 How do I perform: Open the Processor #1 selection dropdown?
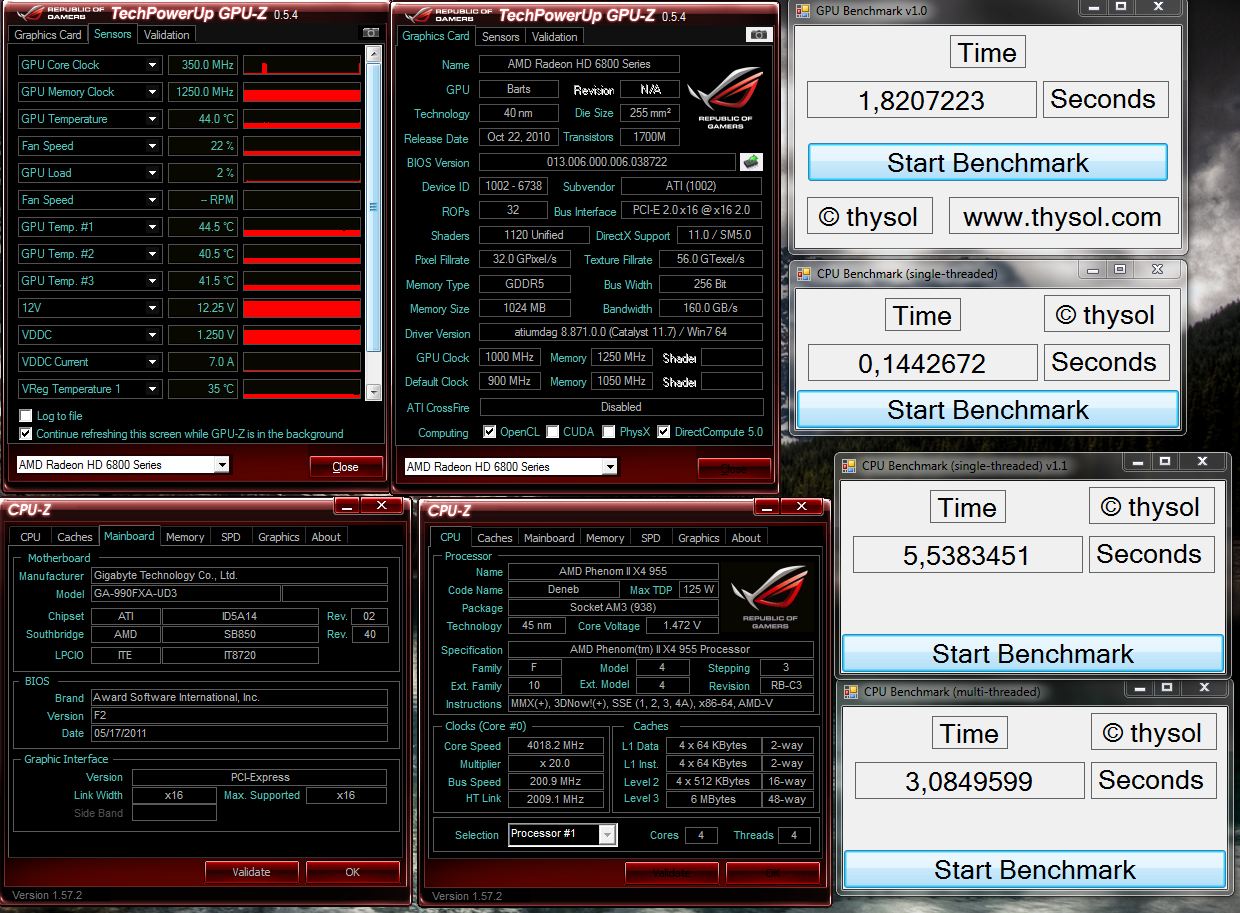607,834
